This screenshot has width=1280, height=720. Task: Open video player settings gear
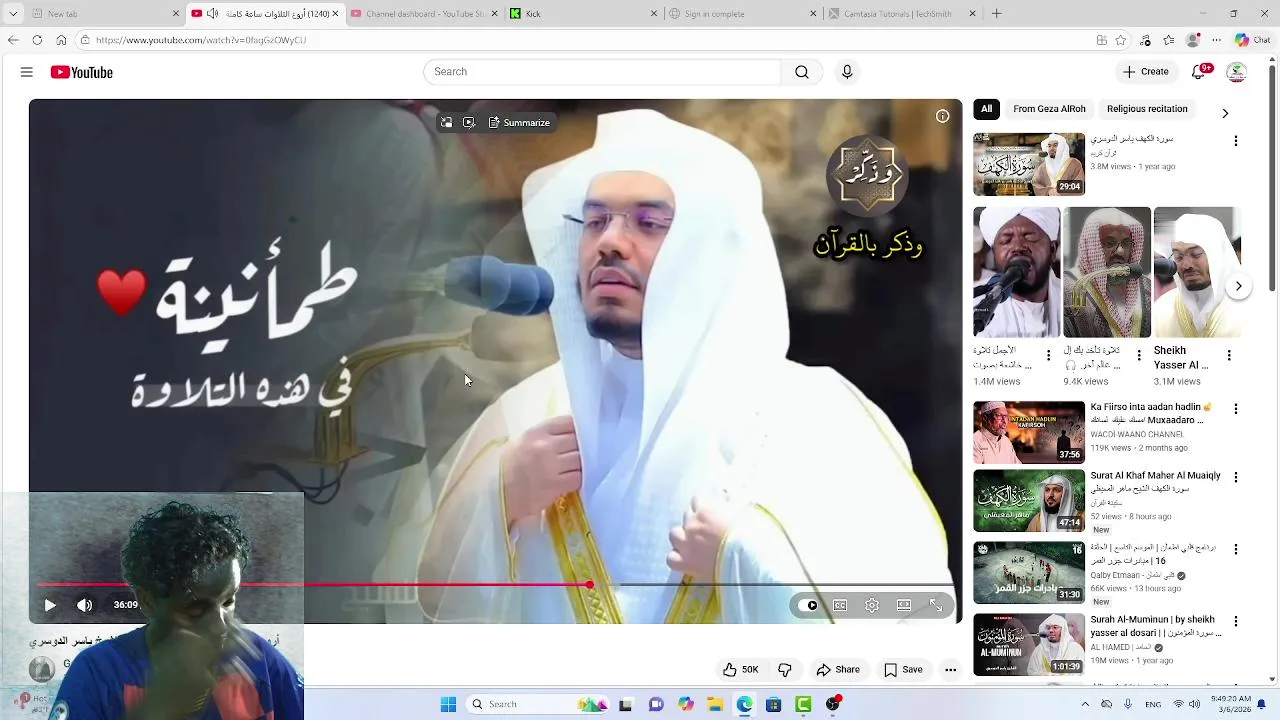tap(872, 605)
